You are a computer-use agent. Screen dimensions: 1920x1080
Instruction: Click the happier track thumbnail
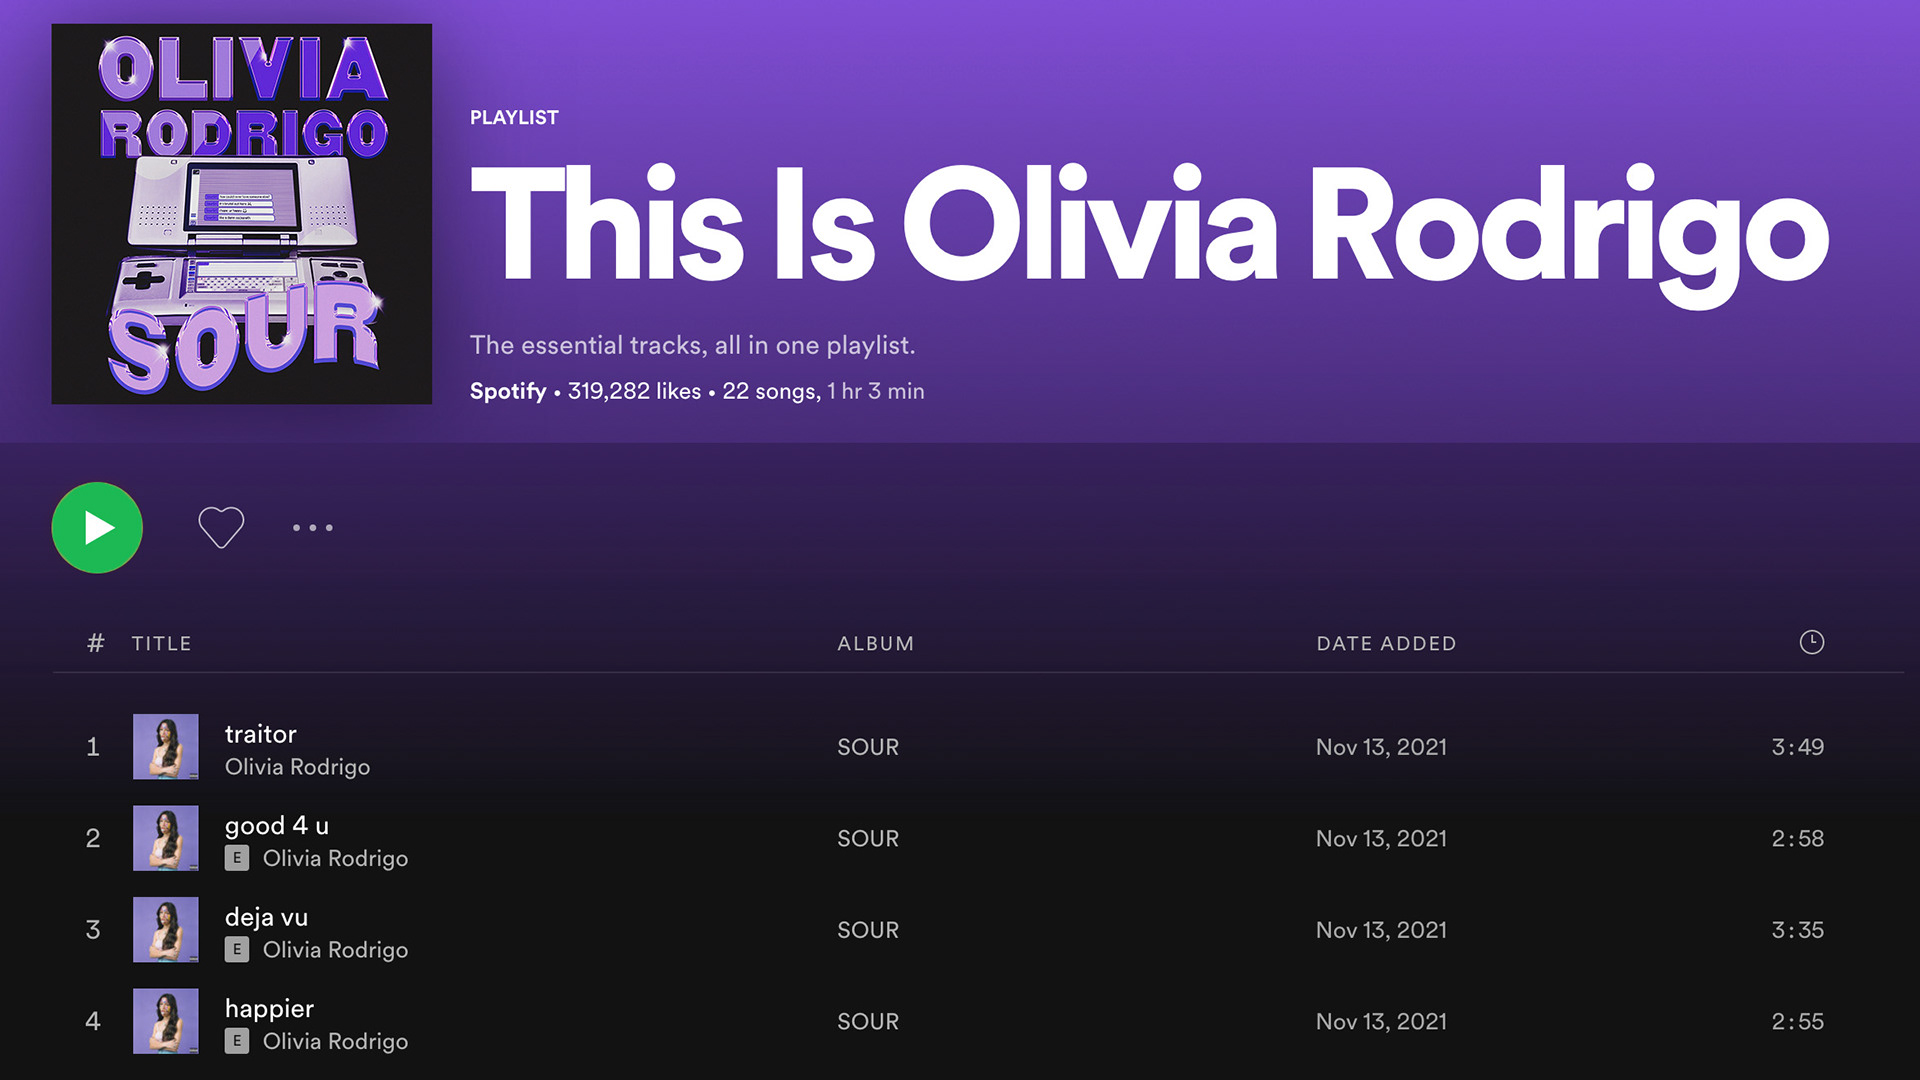[166, 1021]
